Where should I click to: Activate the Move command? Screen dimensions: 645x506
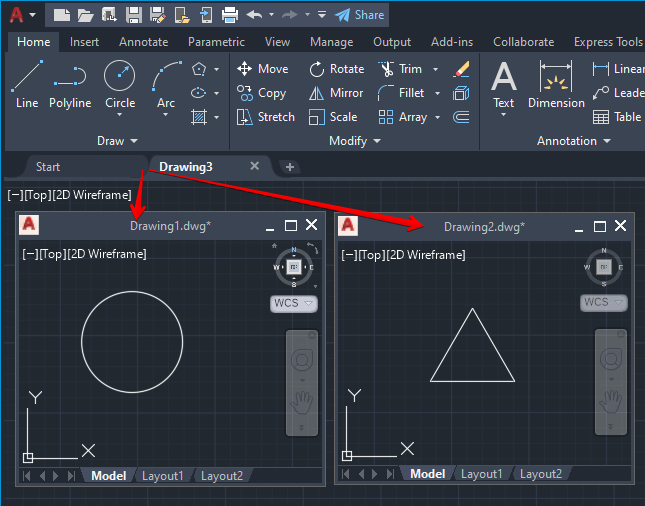tap(262, 69)
